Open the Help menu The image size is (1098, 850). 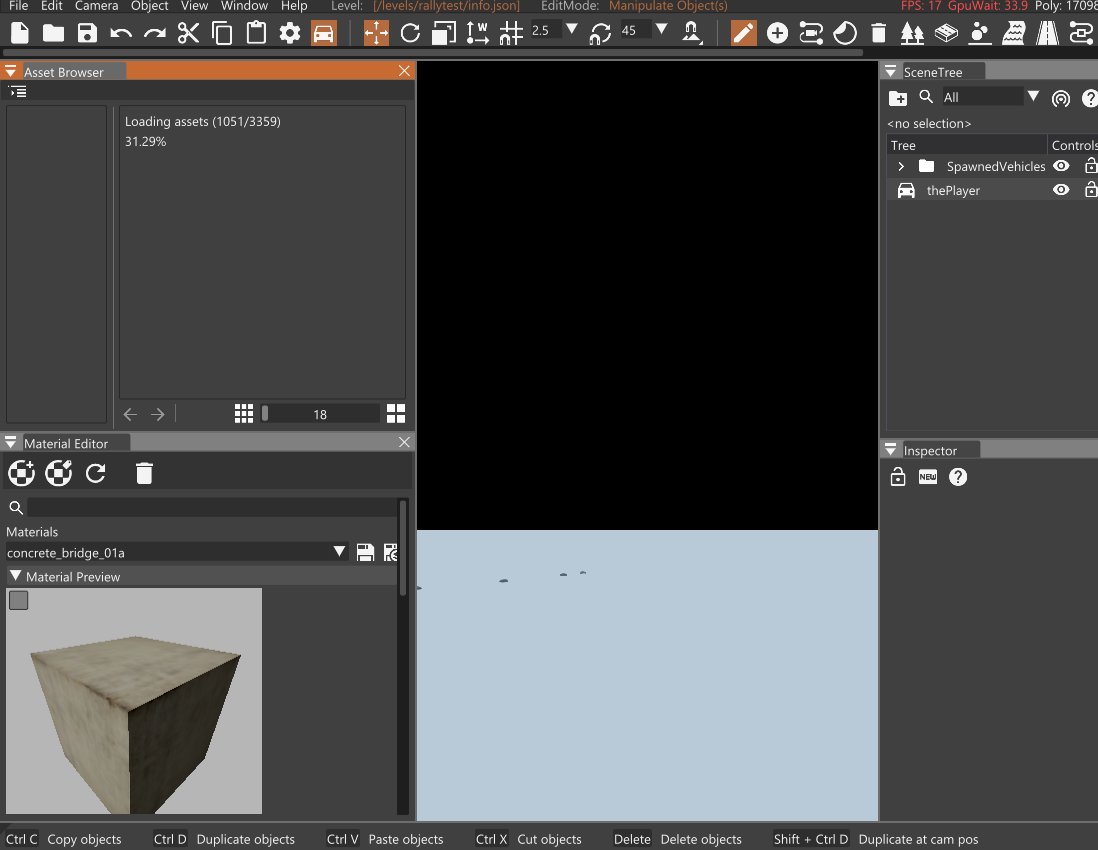pos(294,6)
